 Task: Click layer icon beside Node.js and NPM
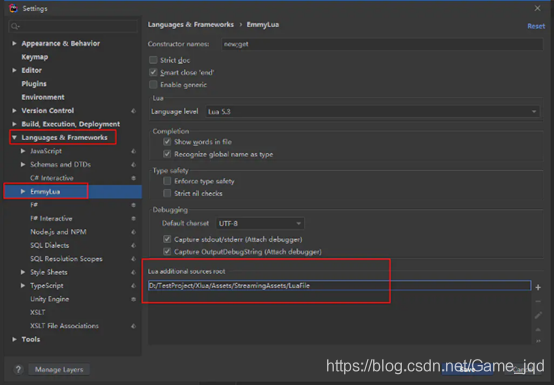134,232
